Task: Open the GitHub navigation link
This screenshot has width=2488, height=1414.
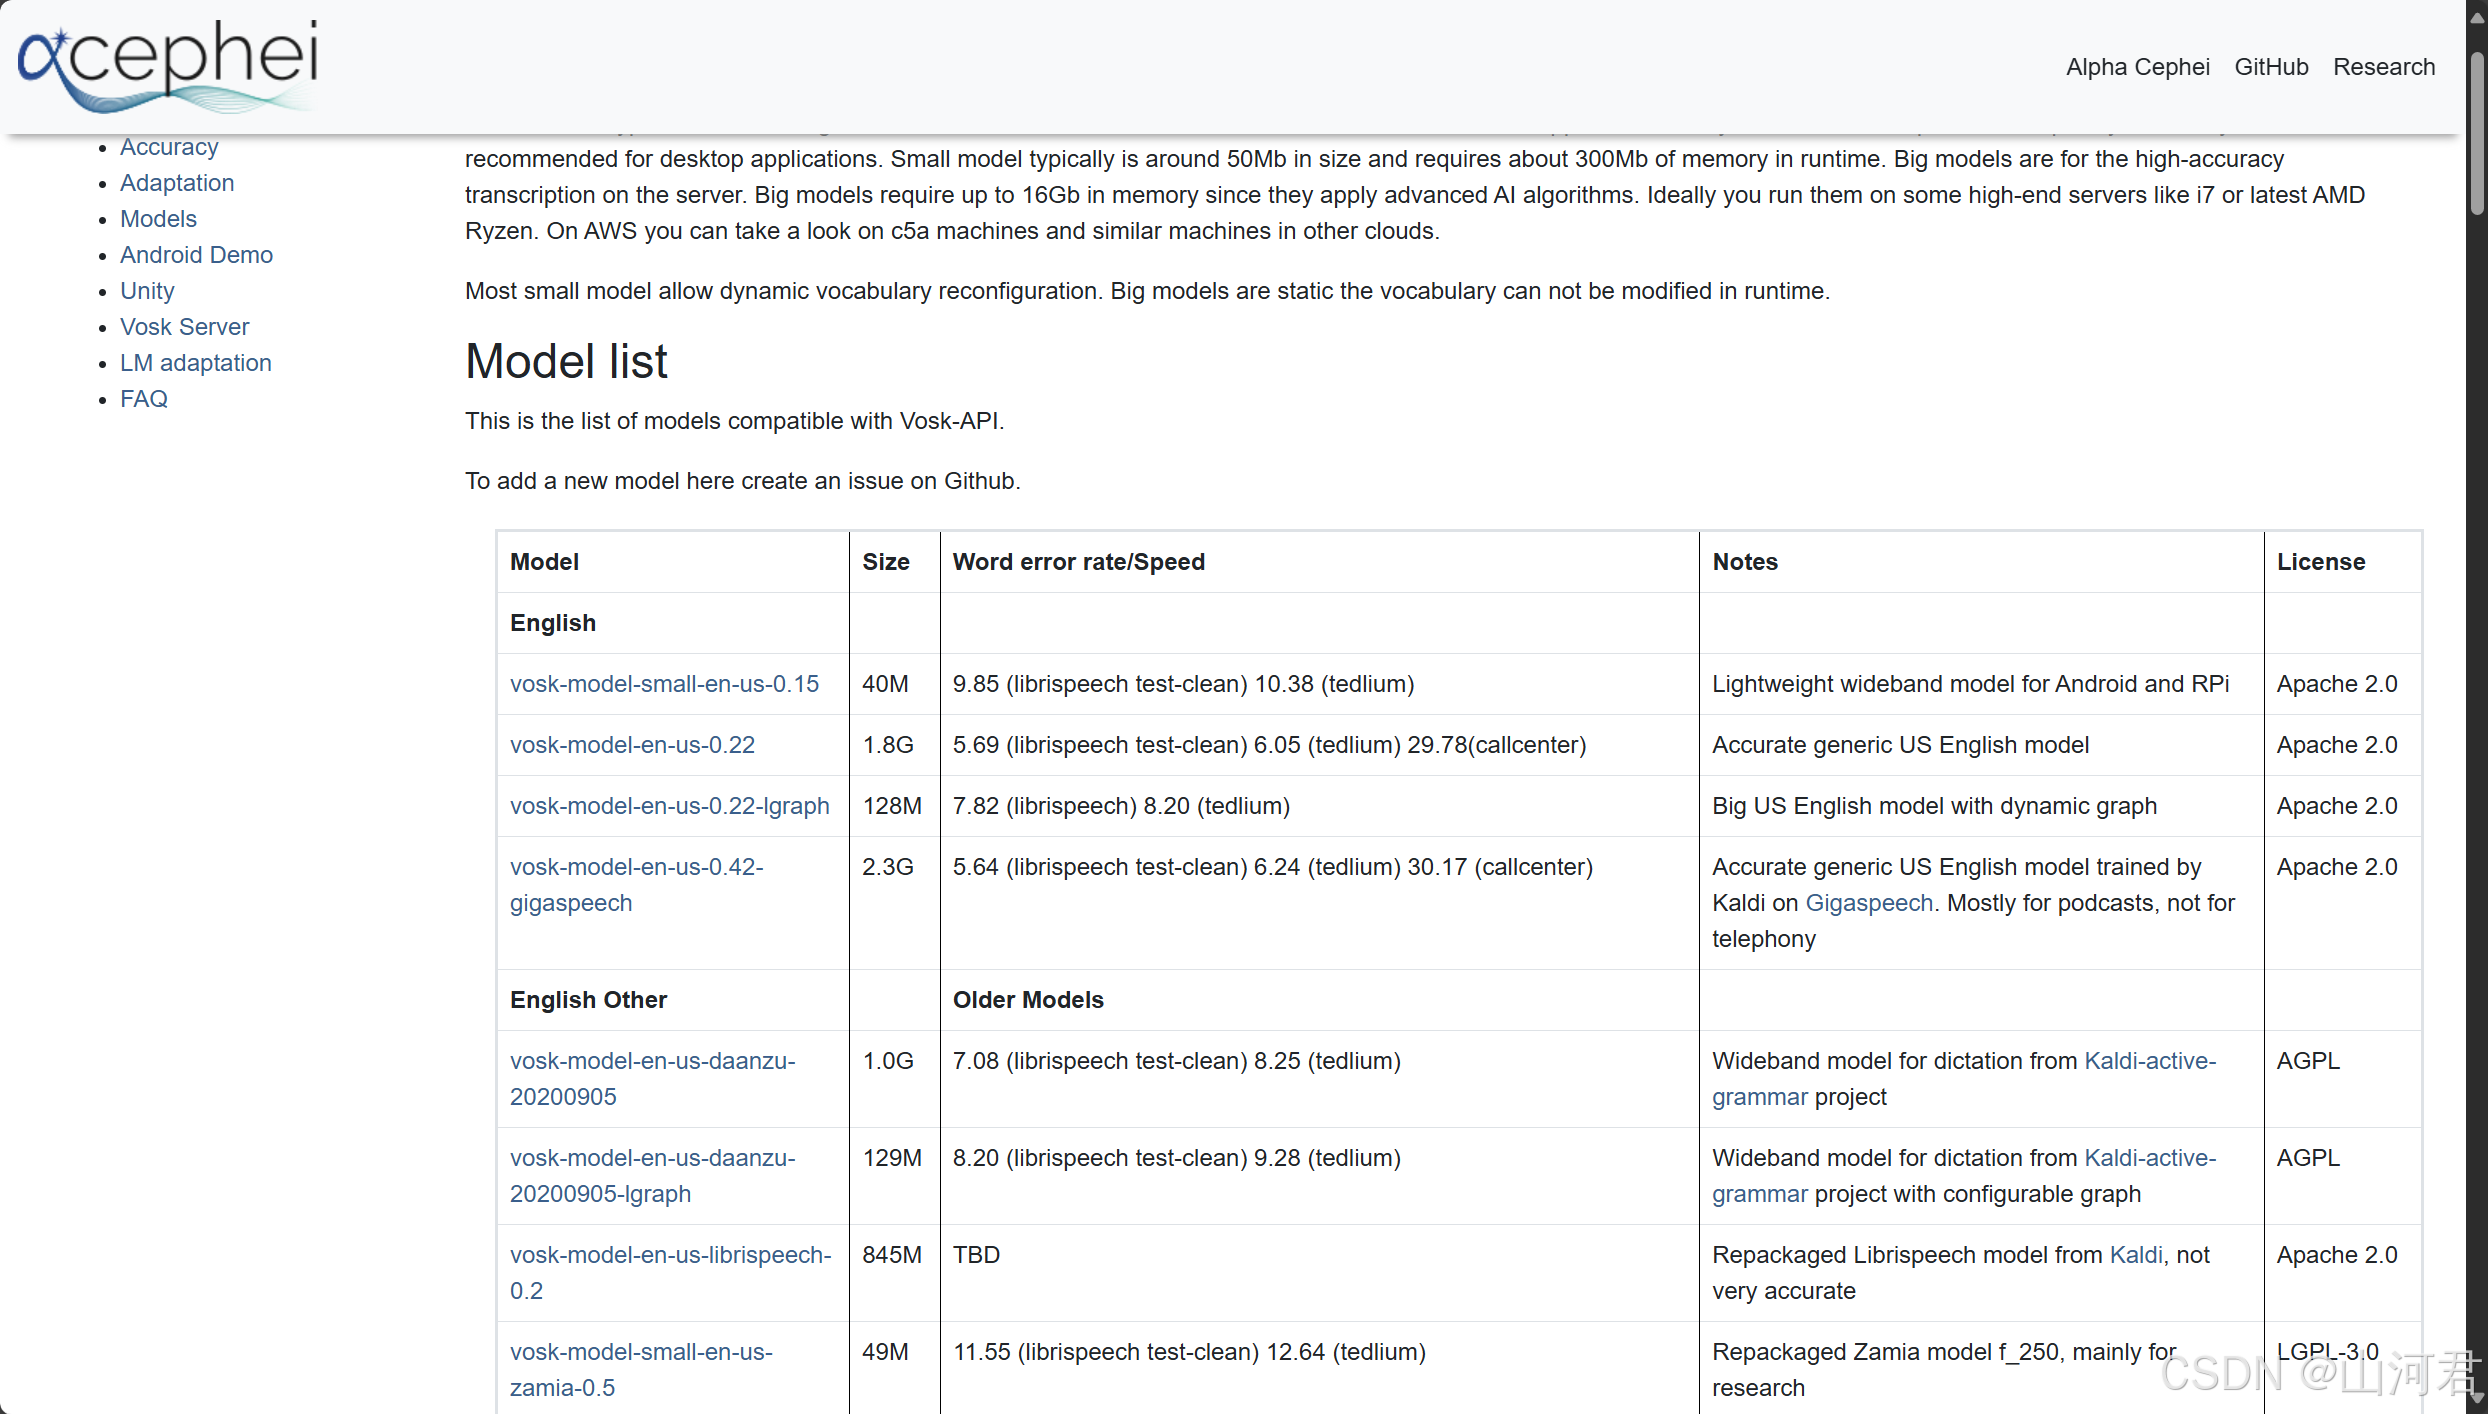Action: click(2271, 67)
